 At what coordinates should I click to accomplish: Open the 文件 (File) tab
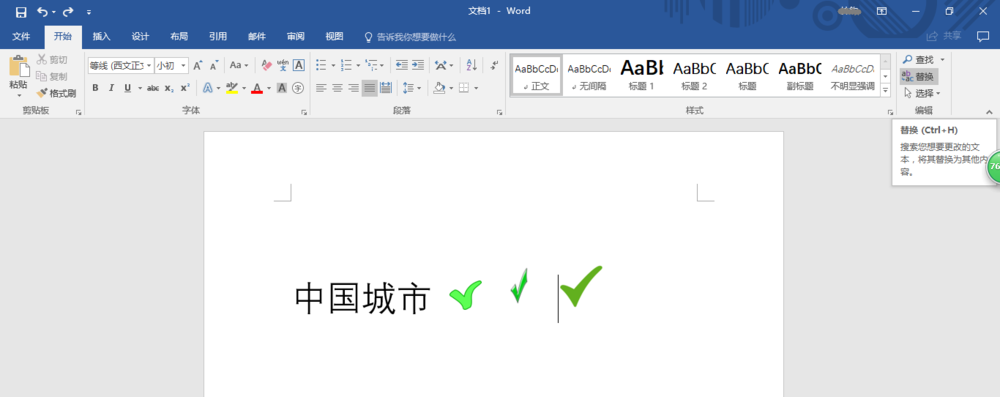[21, 36]
